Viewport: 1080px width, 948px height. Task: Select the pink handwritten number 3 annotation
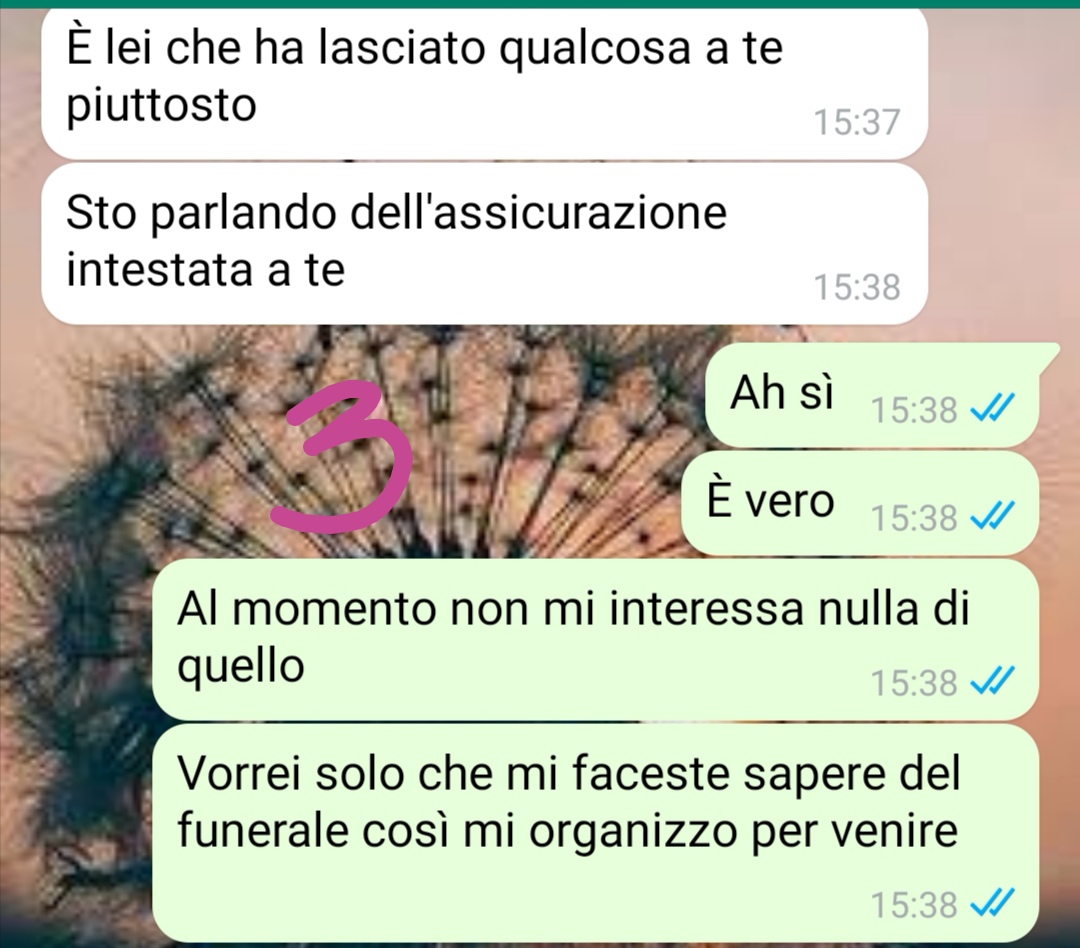pos(342,458)
